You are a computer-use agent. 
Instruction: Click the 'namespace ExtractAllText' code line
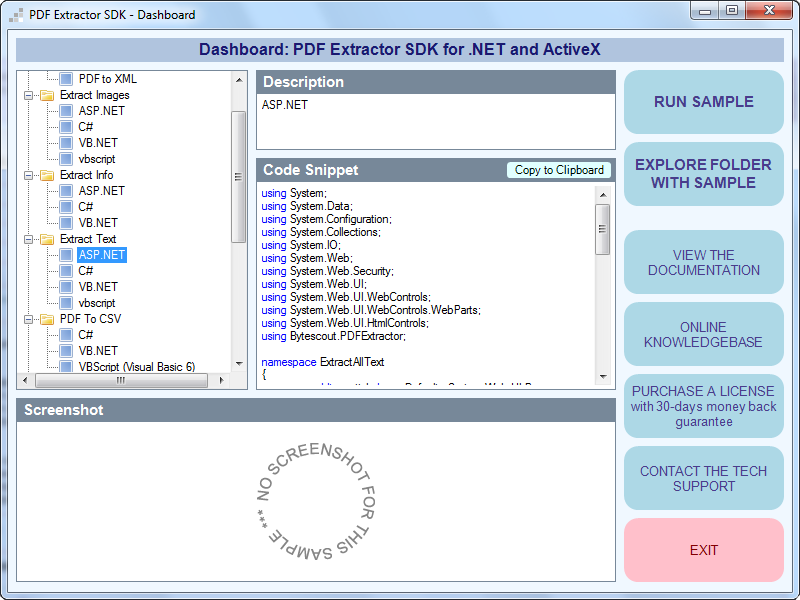(x=323, y=362)
